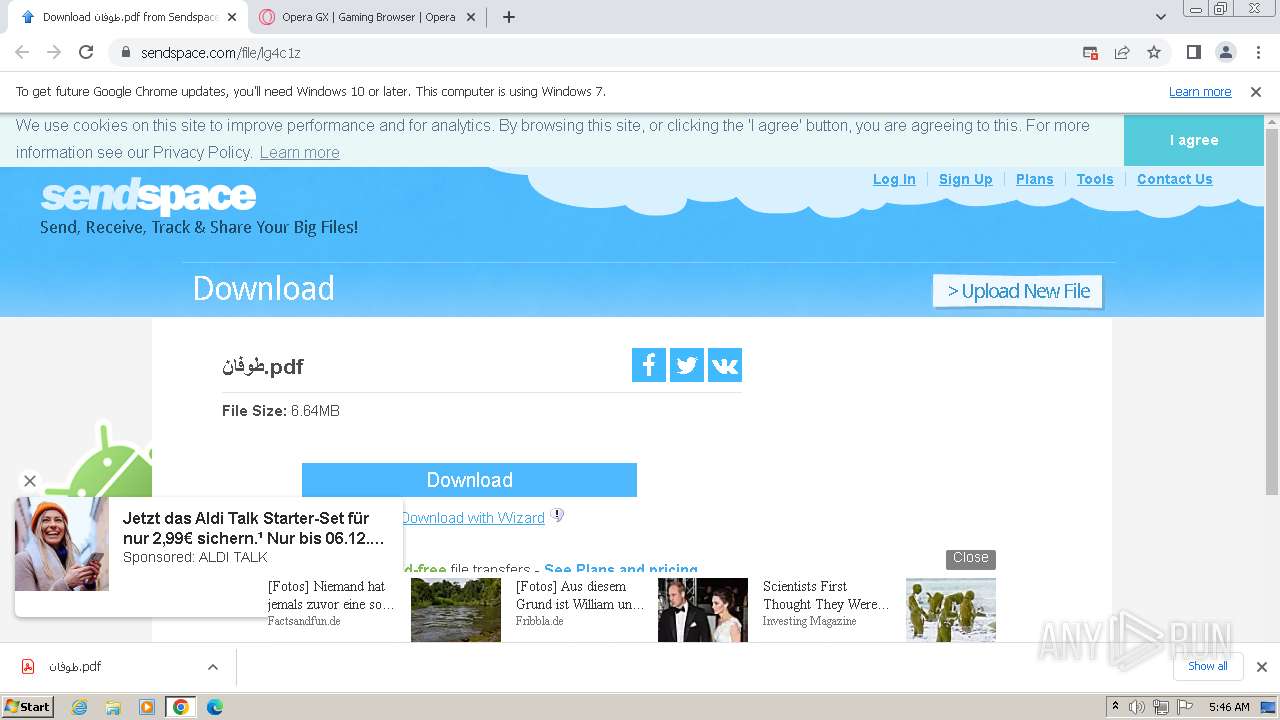Open the Fribbla.de William article ad
This screenshot has width=1280, height=720.
580,603
